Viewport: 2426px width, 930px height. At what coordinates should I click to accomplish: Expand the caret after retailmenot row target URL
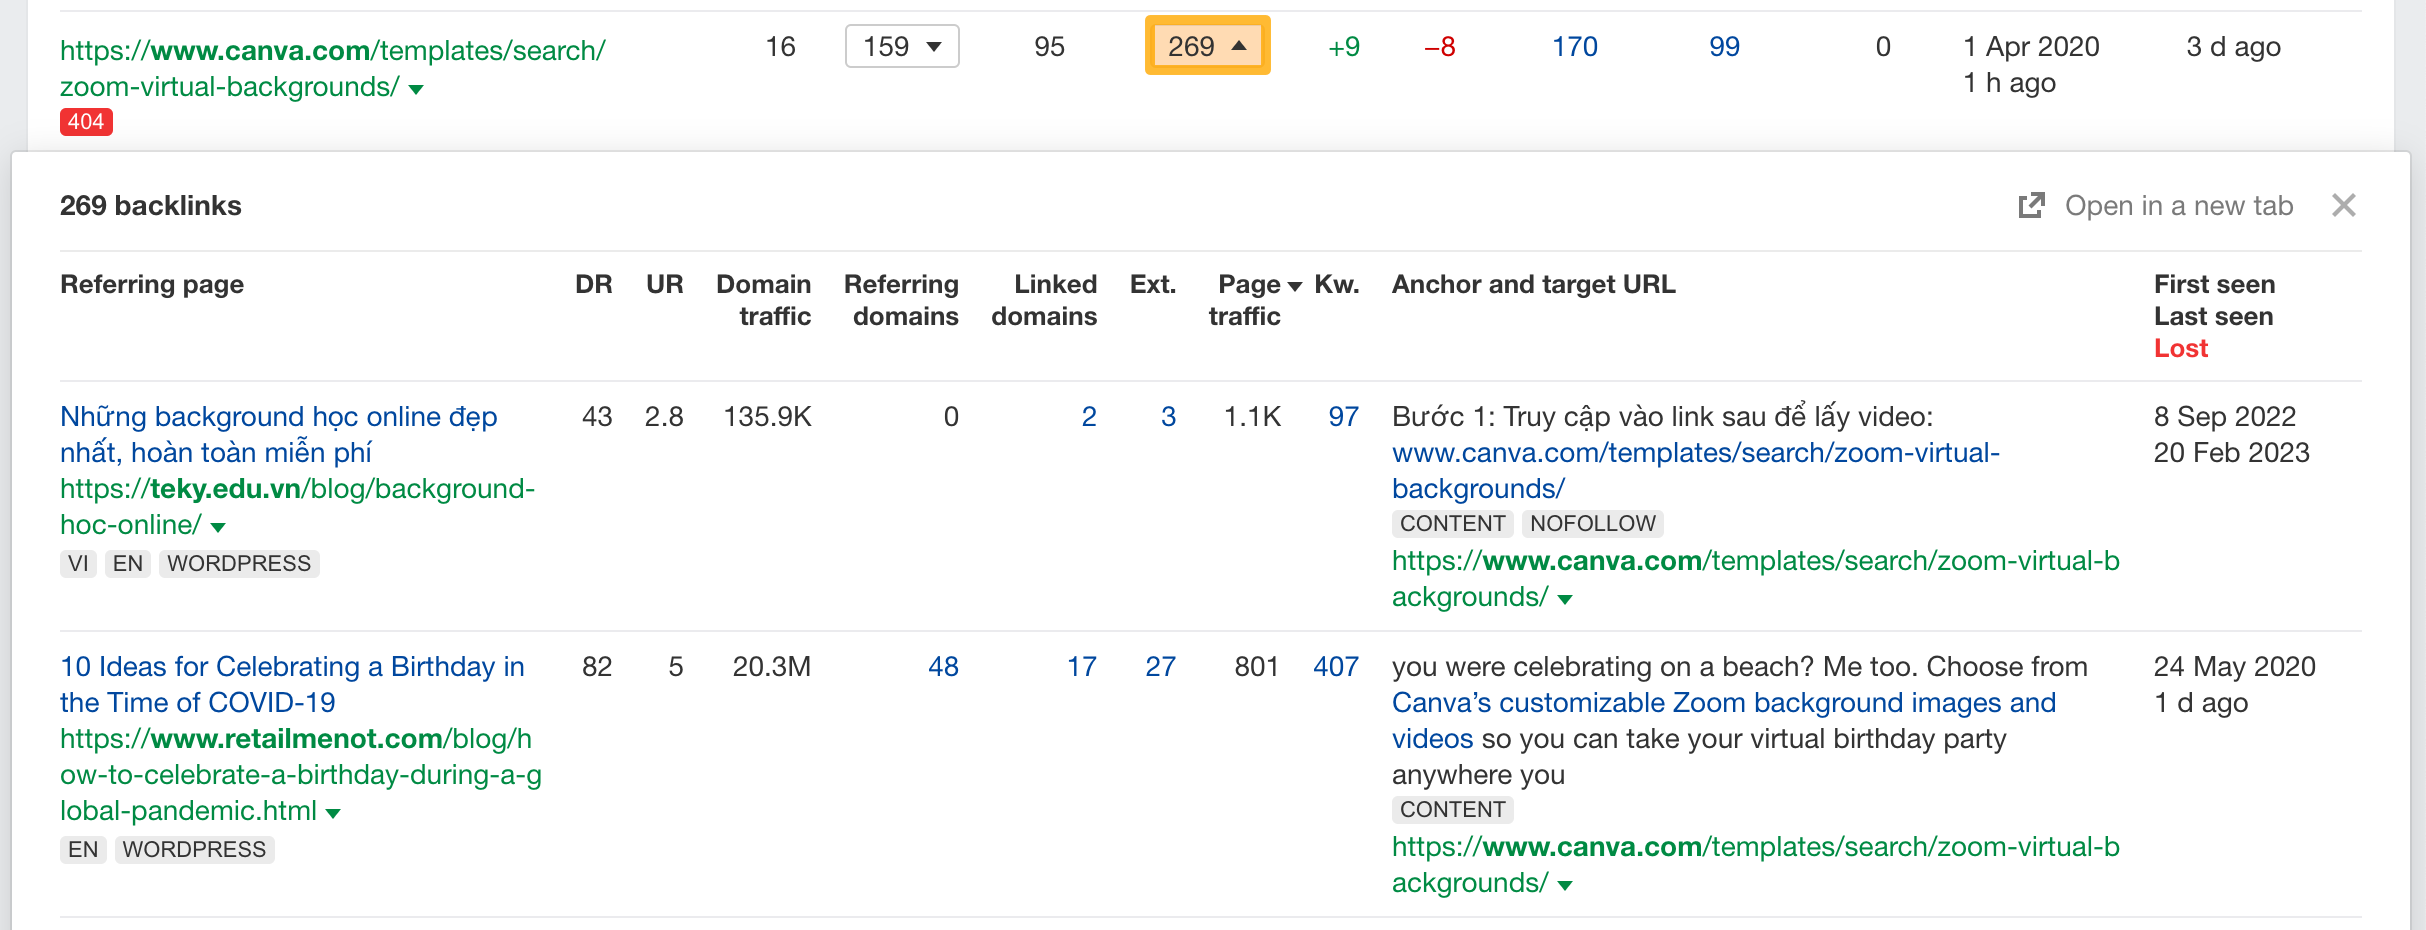1565,885
